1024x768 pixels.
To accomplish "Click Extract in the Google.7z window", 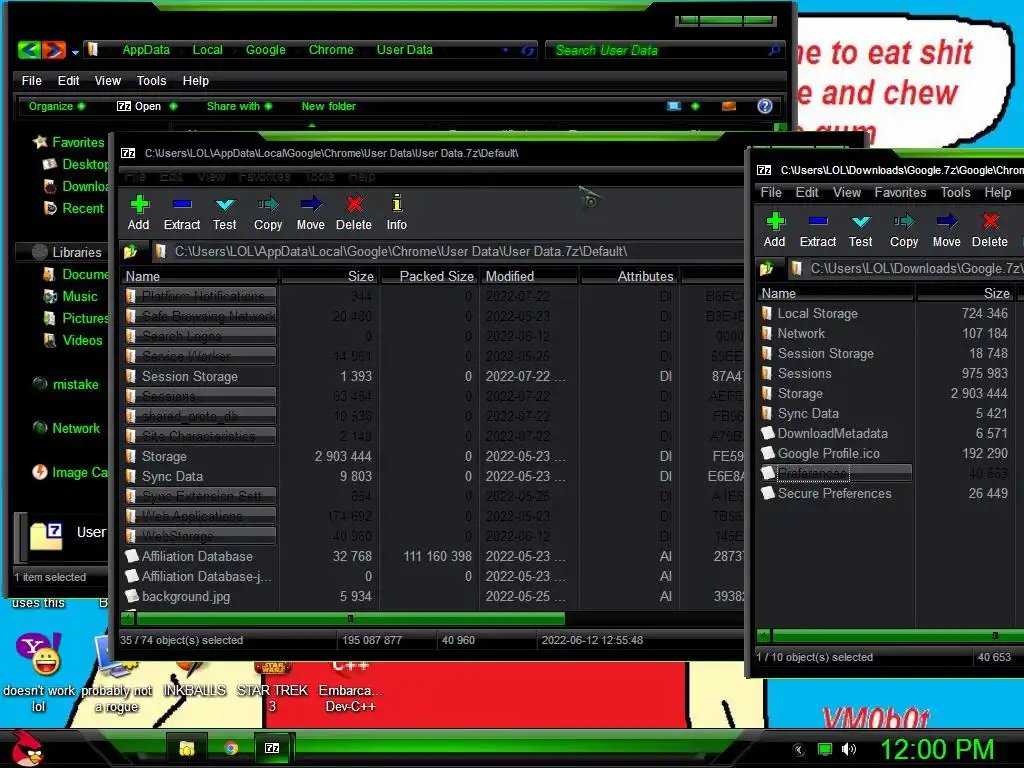I will tap(818, 230).
